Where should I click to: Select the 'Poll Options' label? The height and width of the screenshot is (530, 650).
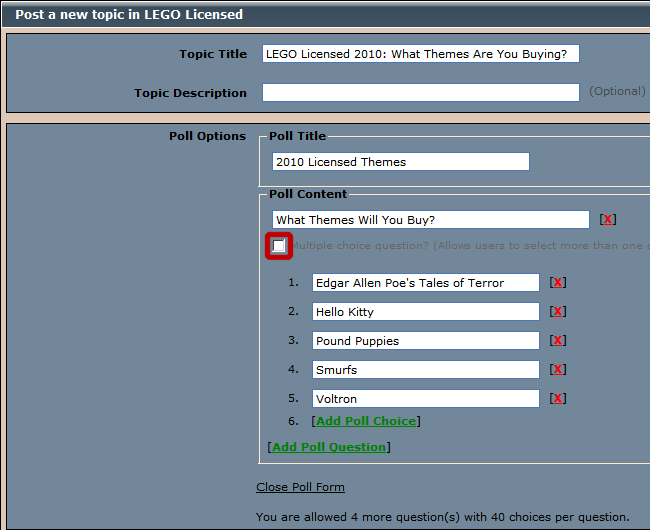(x=207, y=136)
